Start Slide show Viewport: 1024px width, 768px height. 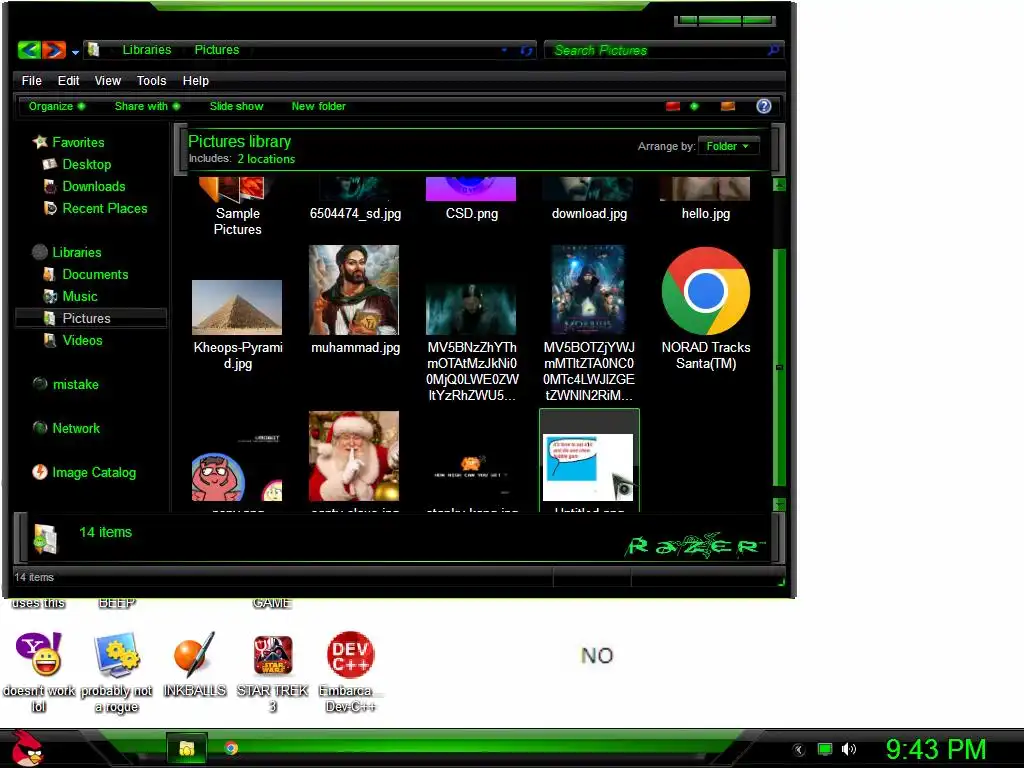click(x=236, y=106)
